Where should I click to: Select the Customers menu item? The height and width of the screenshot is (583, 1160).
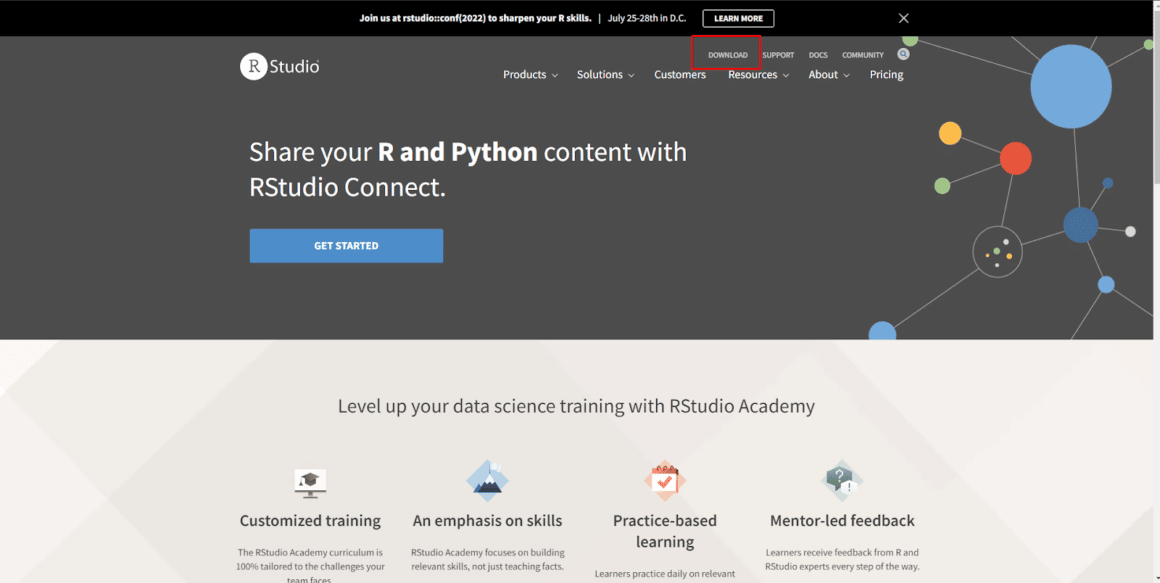(679, 74)
